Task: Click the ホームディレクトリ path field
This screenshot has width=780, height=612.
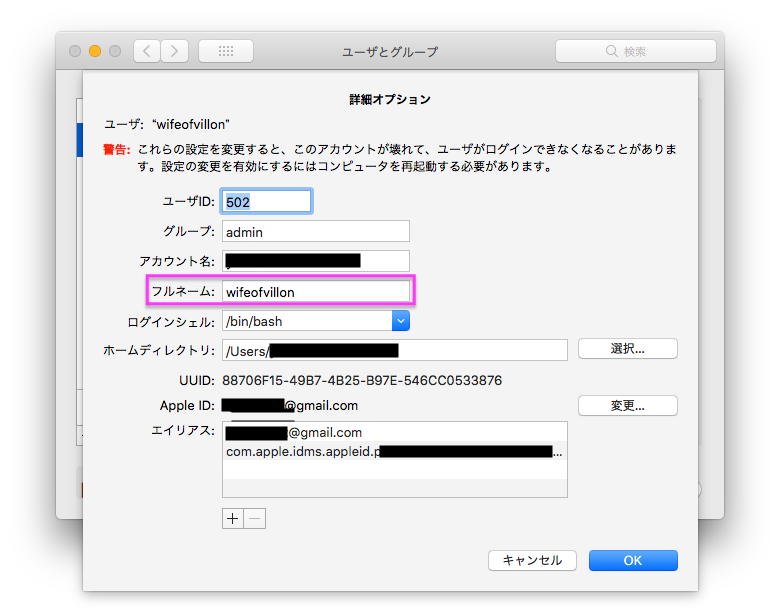Action: 394,350
